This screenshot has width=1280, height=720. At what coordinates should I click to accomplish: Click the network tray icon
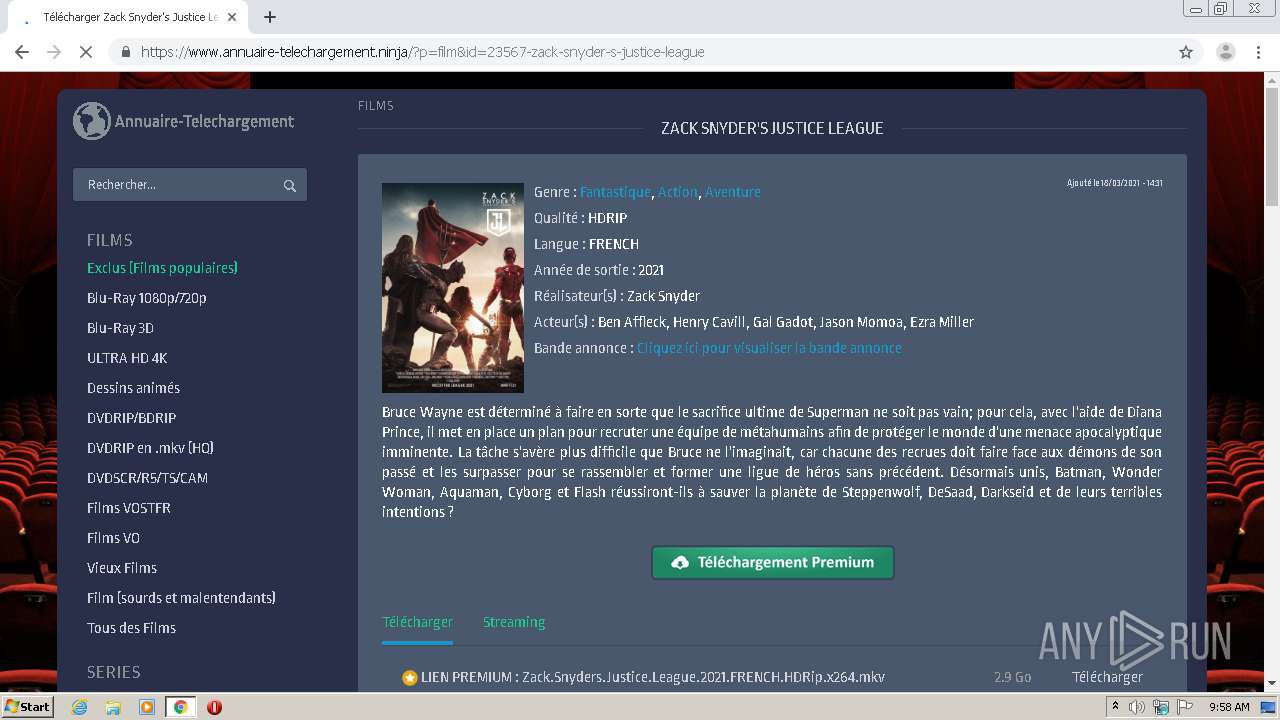[x=1160, y=707]
